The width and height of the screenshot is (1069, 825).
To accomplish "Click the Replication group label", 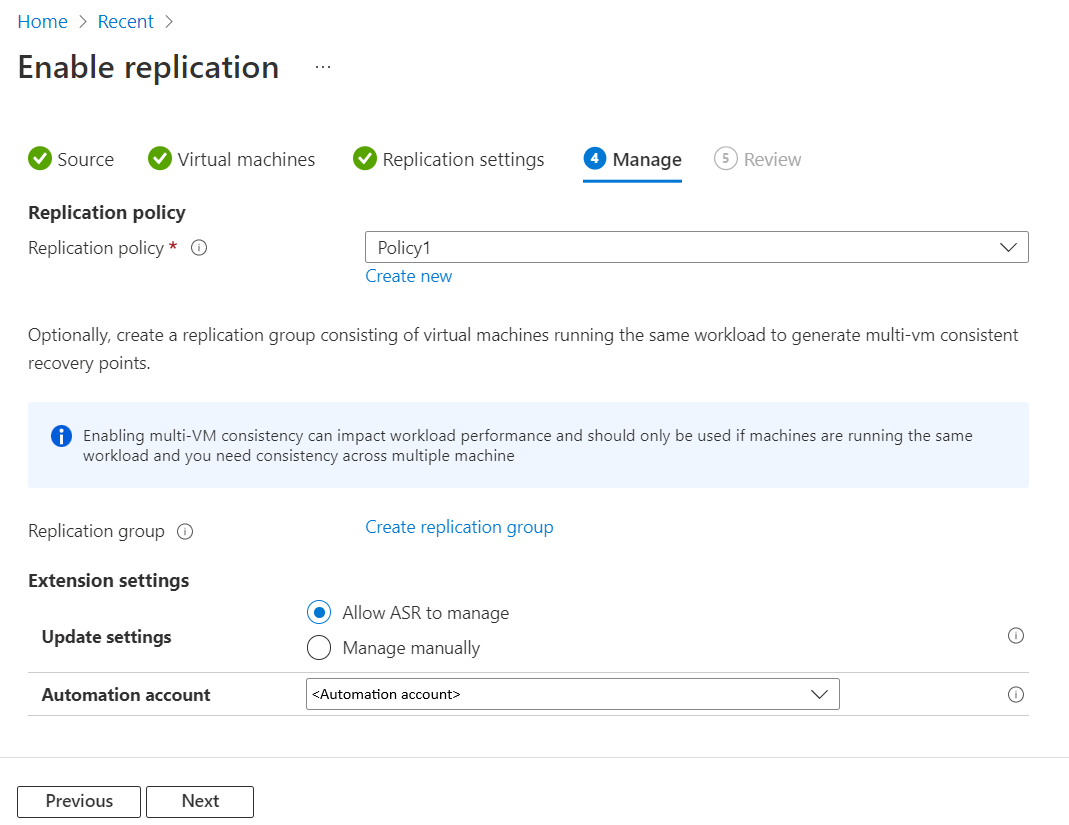I will point(96,531).
